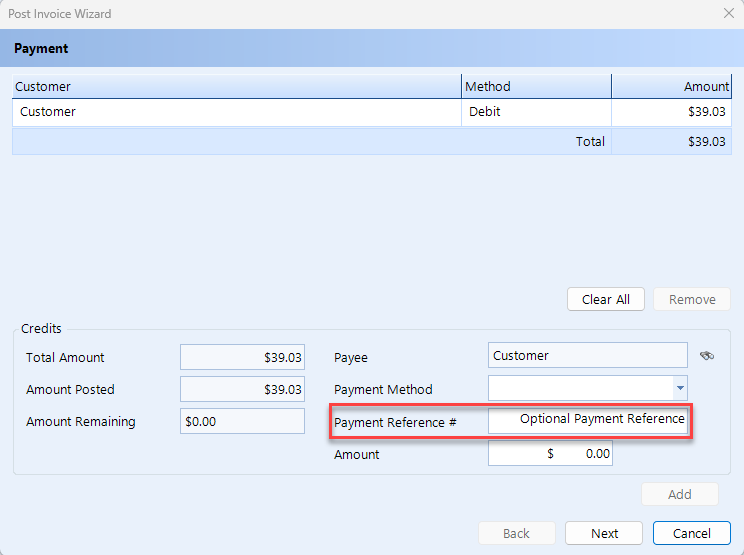The image size is (744, 555).
Task: Click the Credits group label
Action: 41,328
